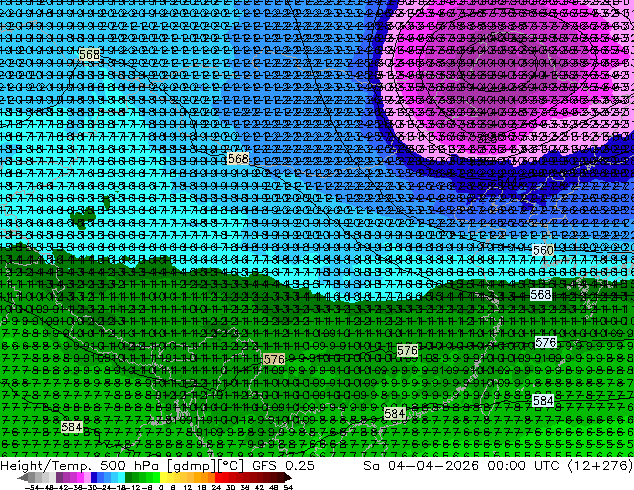
Task: Click the '[gdmp]' unit label
Action: (192, 466)
